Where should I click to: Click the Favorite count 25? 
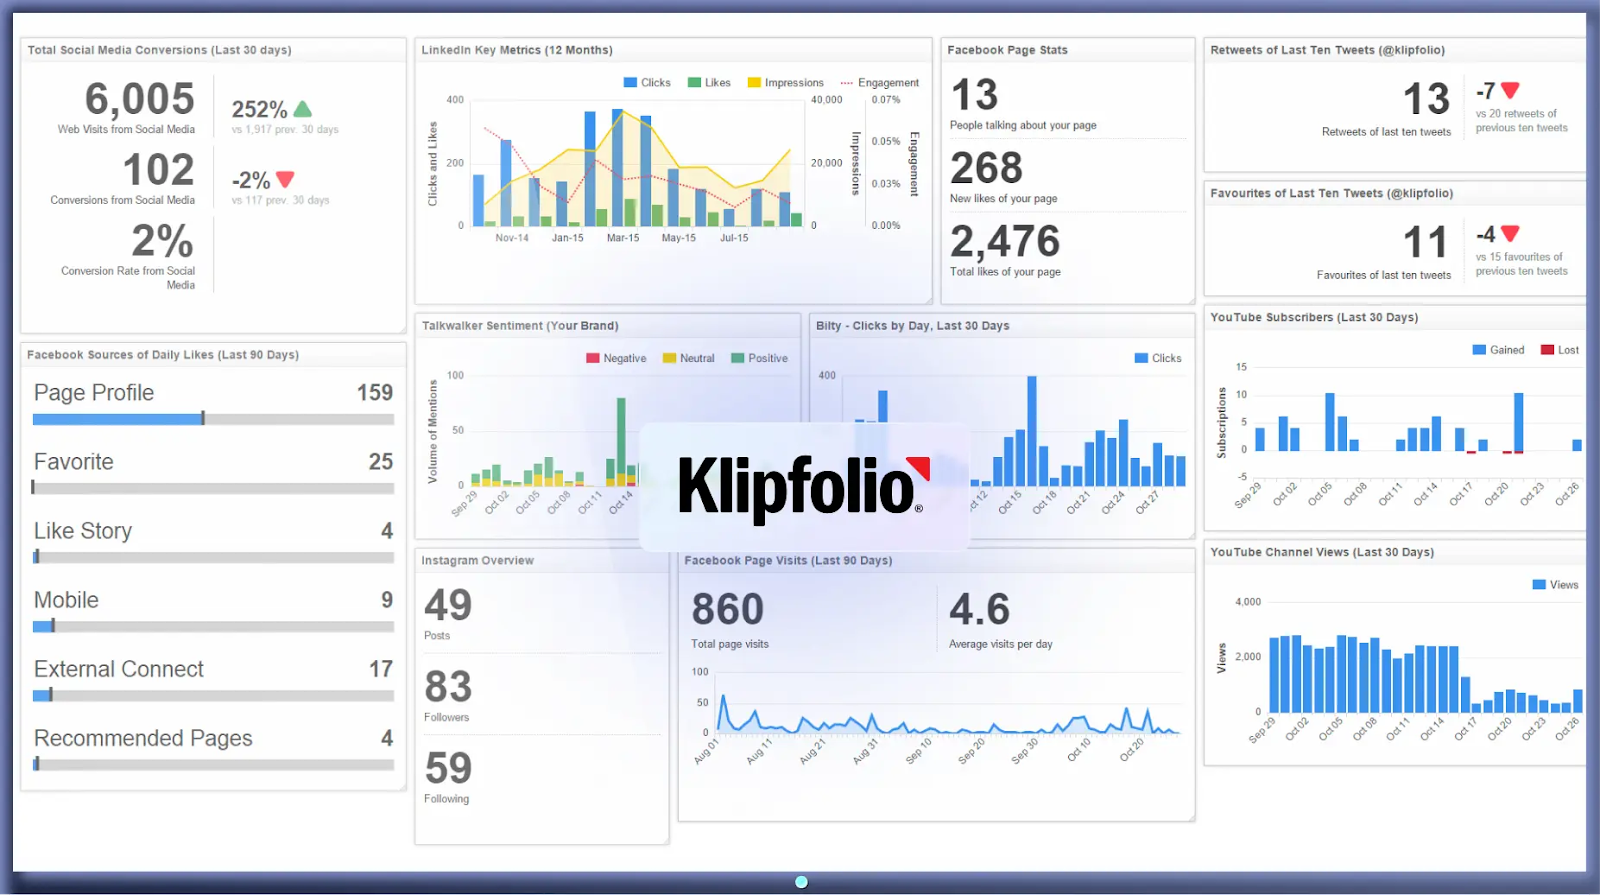pos(381,462)
